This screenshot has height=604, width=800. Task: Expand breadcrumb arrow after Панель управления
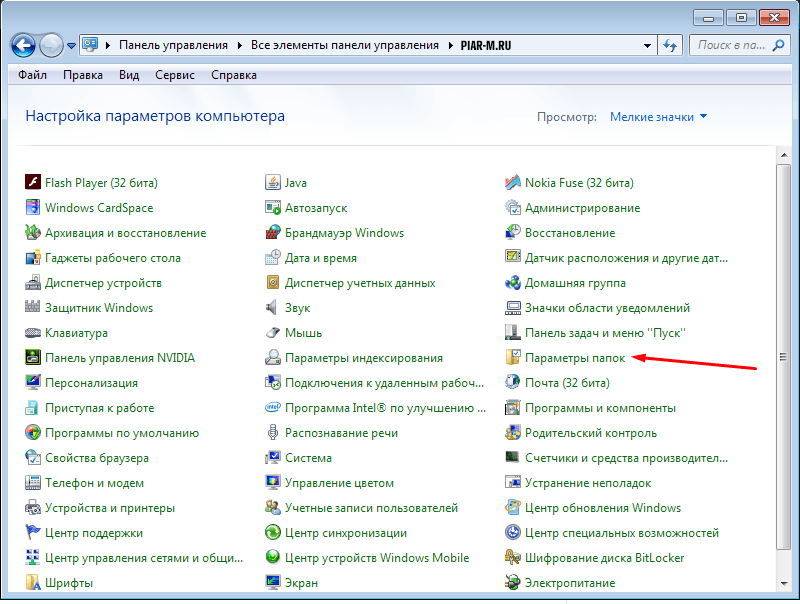pyautogui.click(x=240, y=45)
